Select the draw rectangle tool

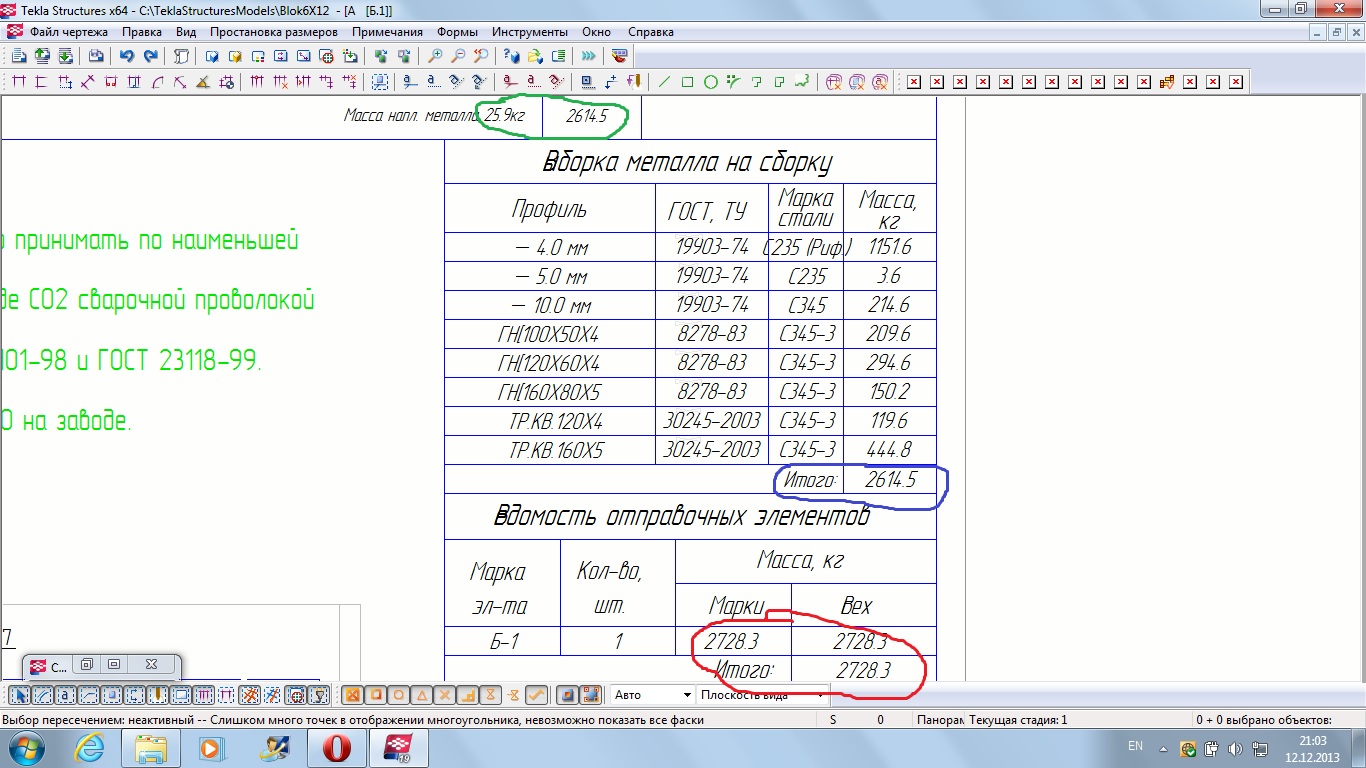[688, 82]
